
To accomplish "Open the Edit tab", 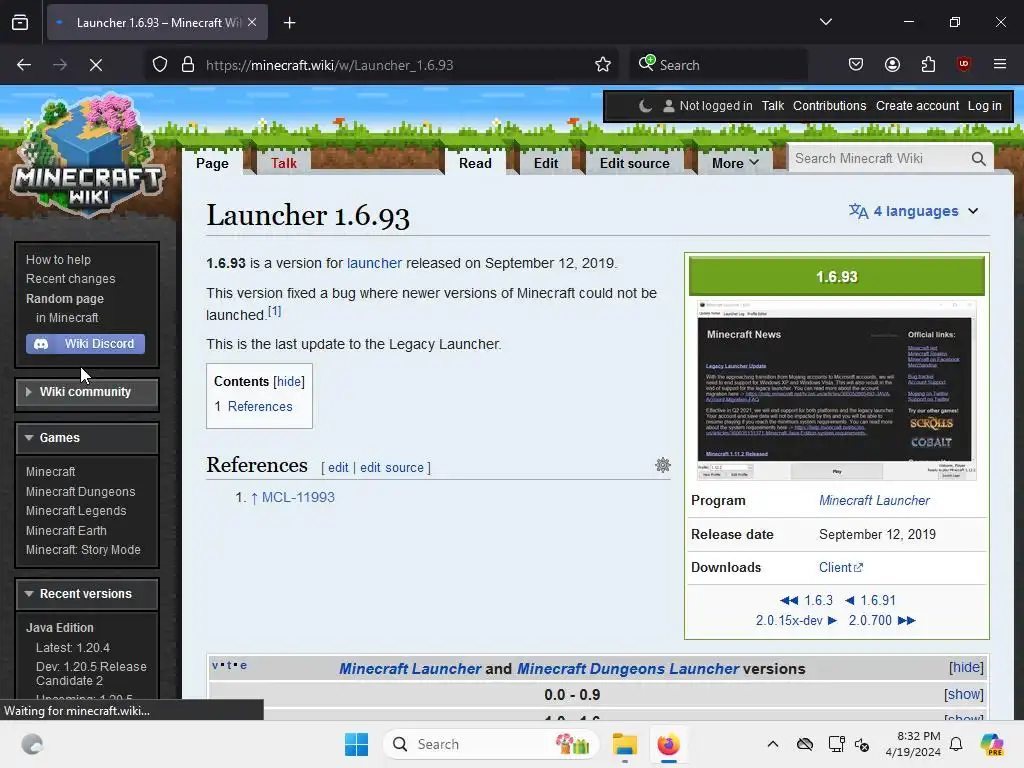I will pyautogui.click(x=545, y=163).
